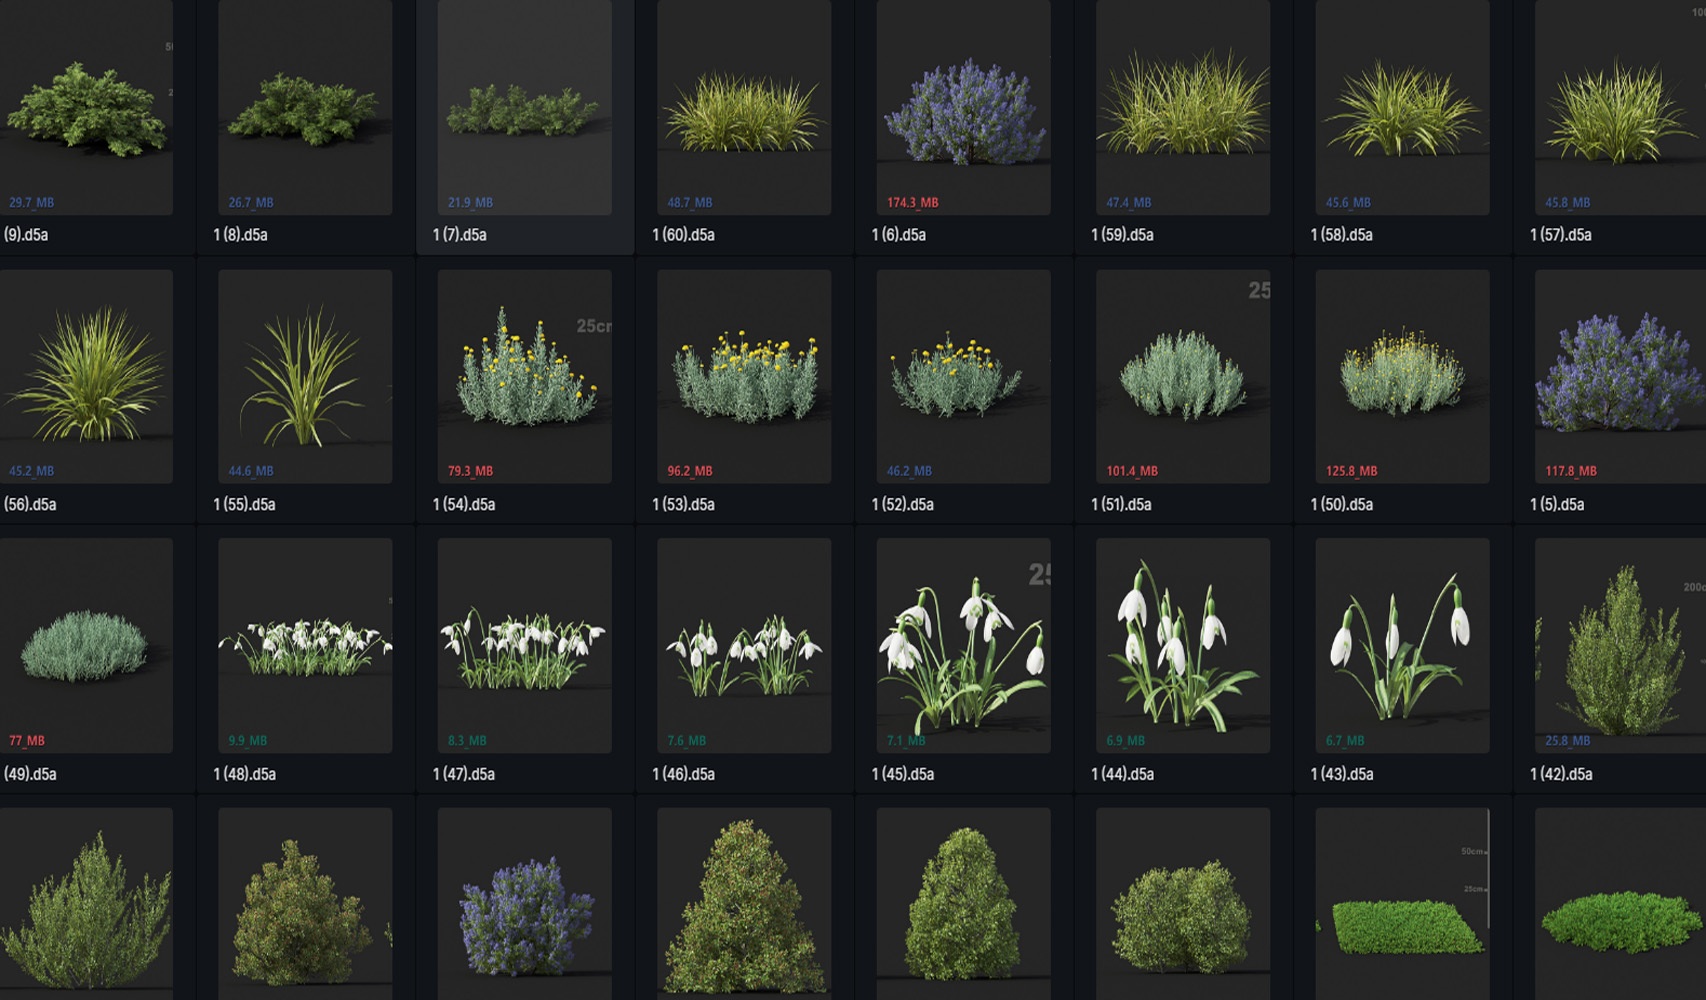Click the 101.4 MB size label

click(x=1132, y=471)
